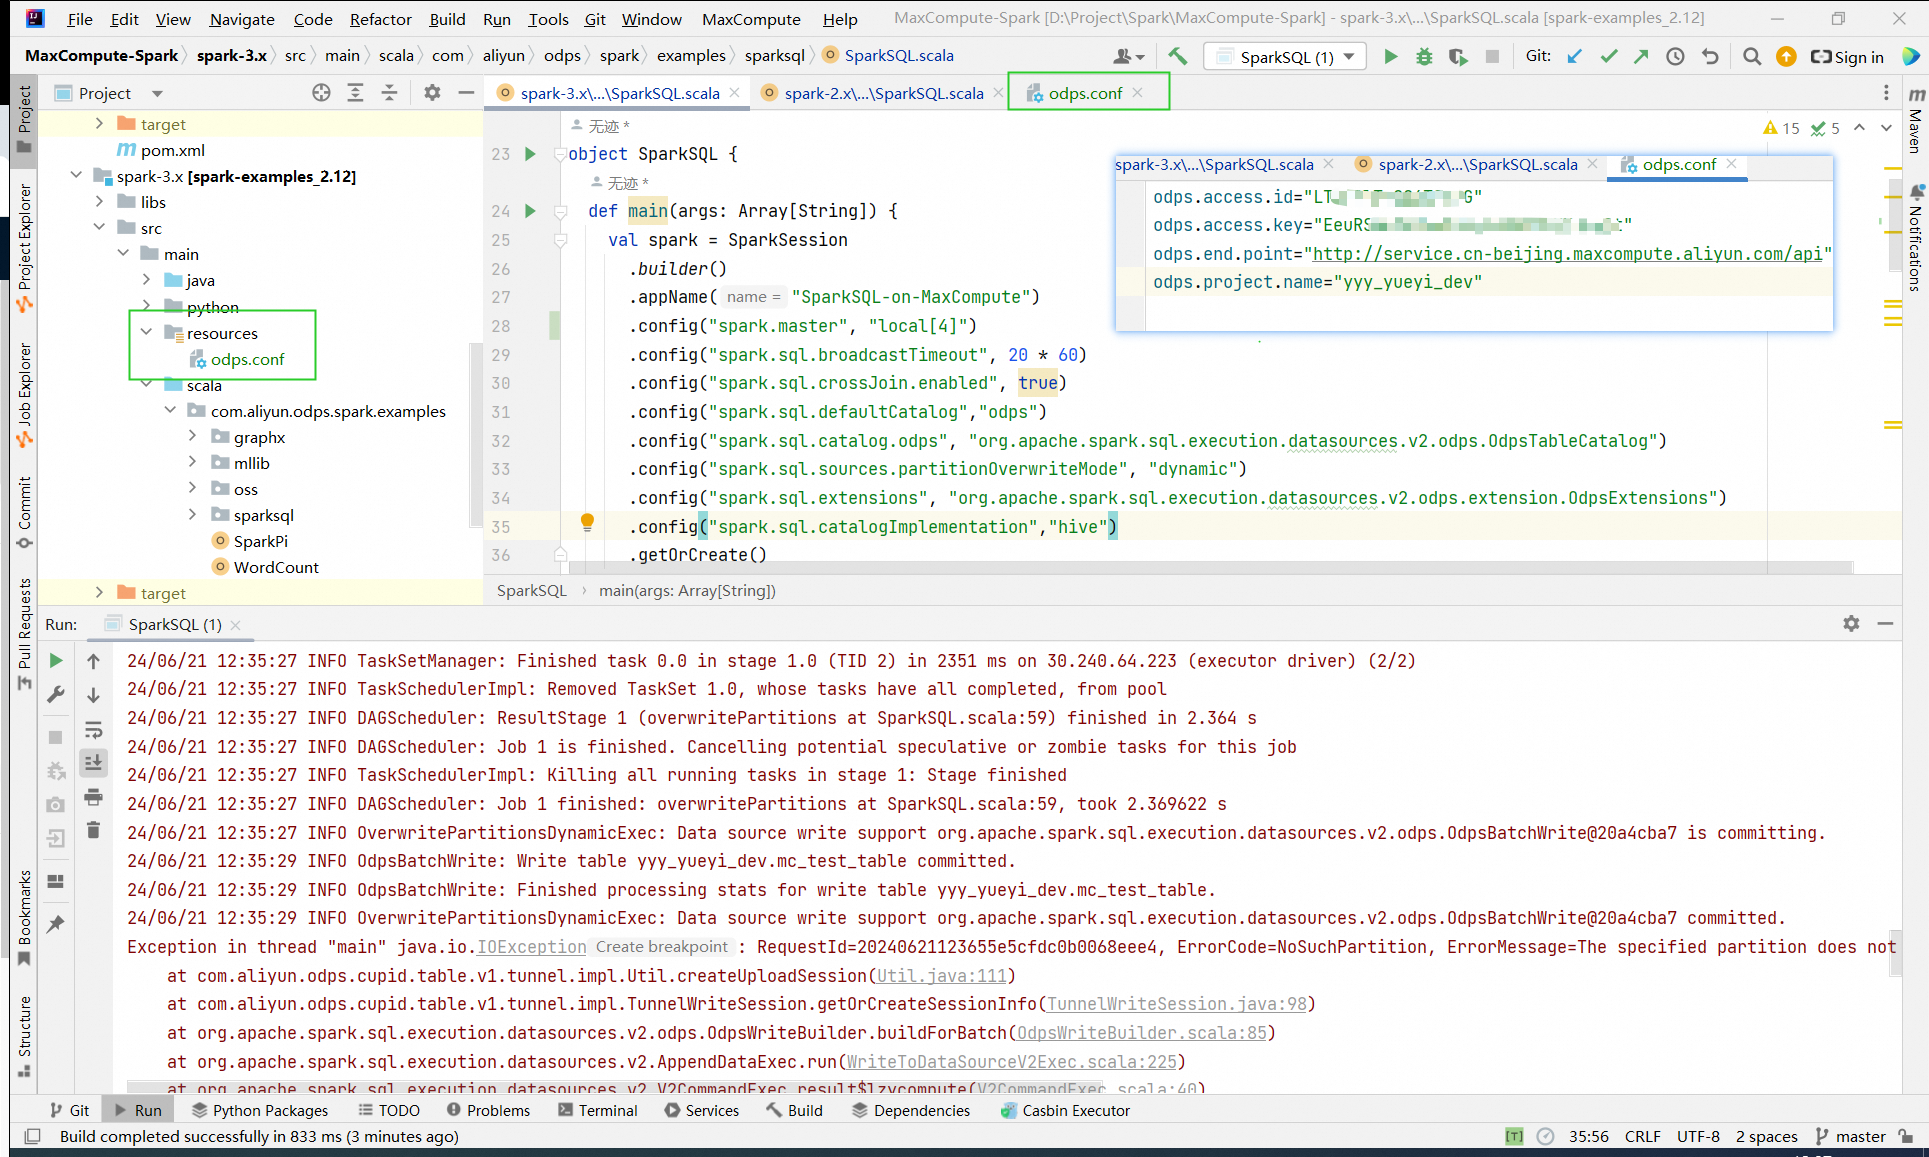
Task: Click the yellow lightbulb intention icon
Action: coord(587,521)
